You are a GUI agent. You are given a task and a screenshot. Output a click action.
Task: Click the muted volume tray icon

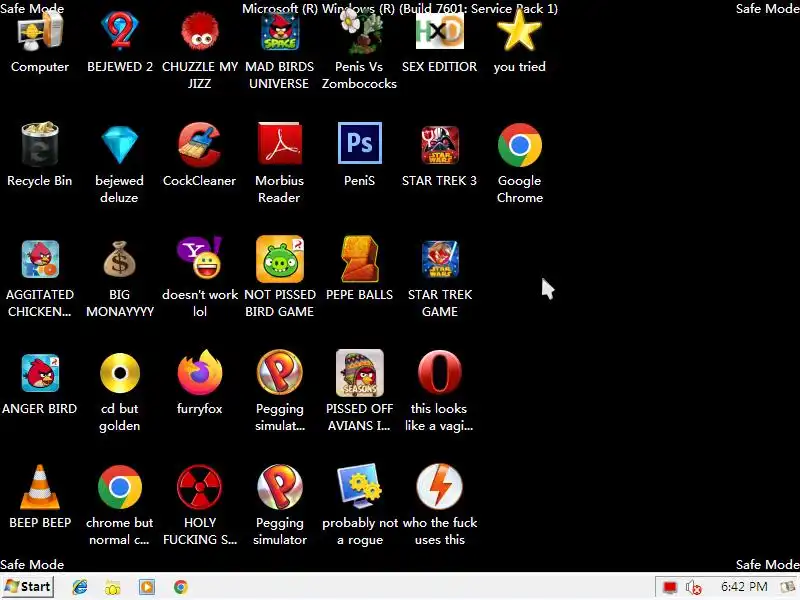coord(693,588)
